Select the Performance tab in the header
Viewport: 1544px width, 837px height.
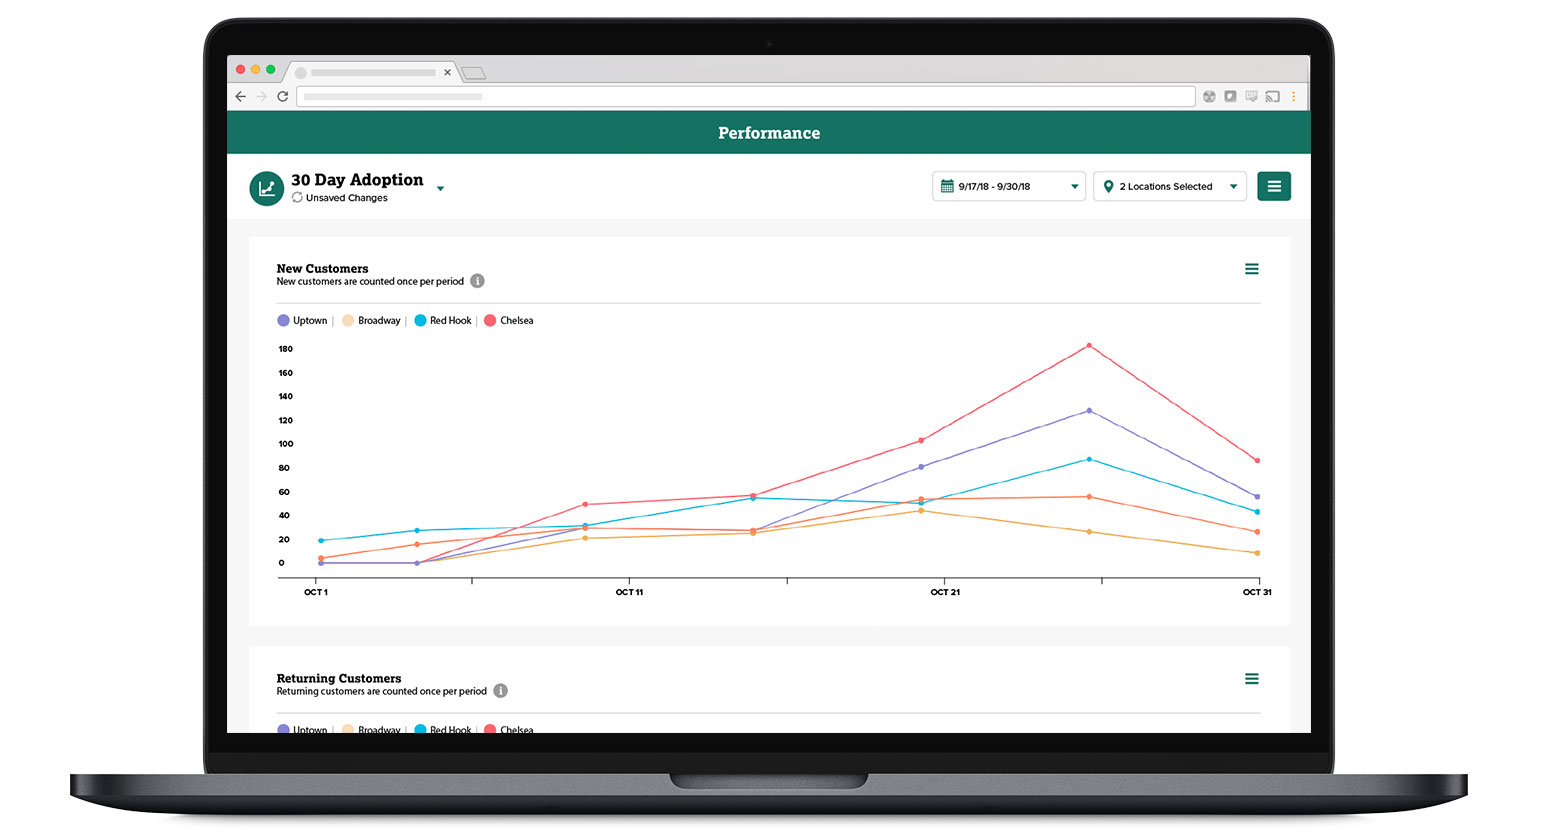(768, 132)
